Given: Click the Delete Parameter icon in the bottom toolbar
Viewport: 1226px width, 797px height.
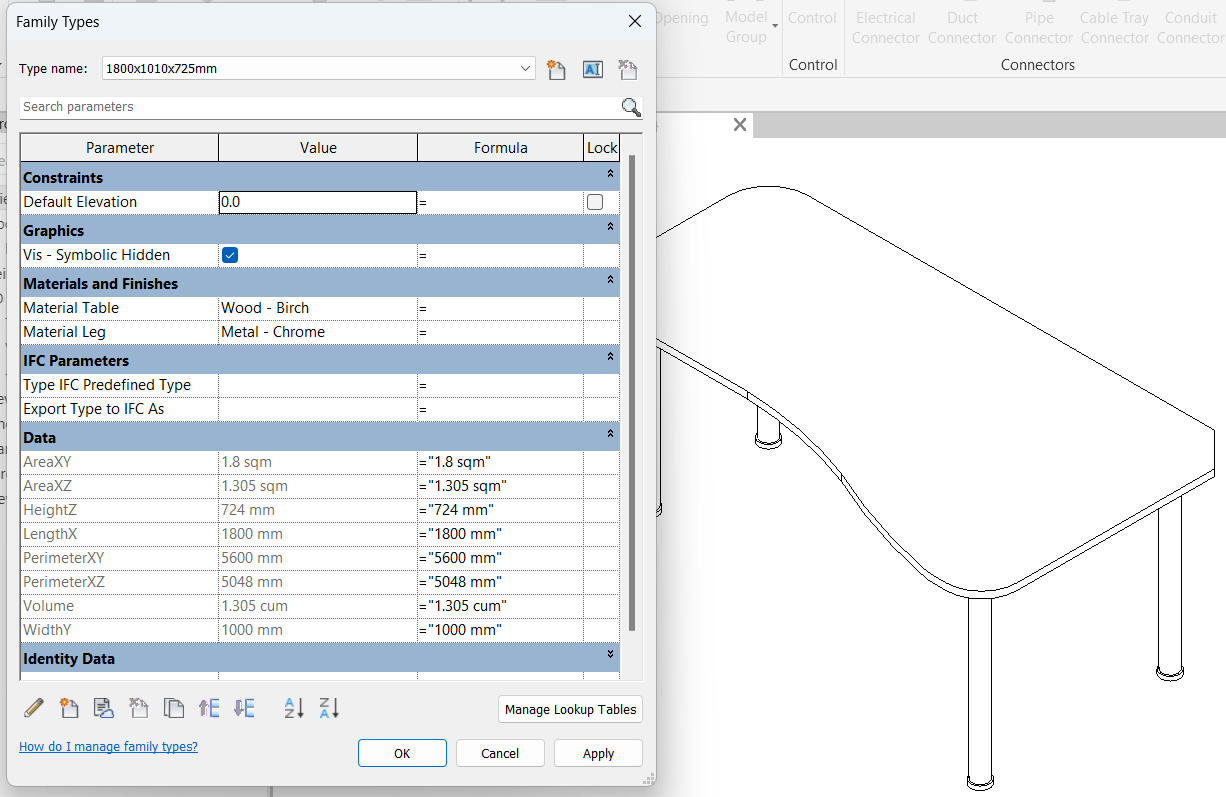Looking at the screenshot, I should coord(139,708).
